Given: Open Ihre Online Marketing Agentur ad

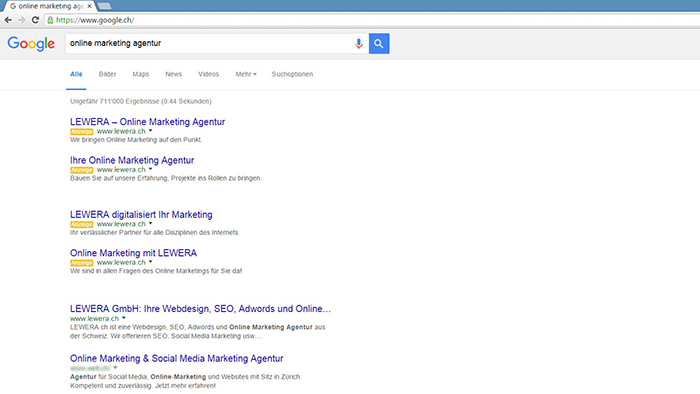Looking at the screenshot, I should coord(132,160).
